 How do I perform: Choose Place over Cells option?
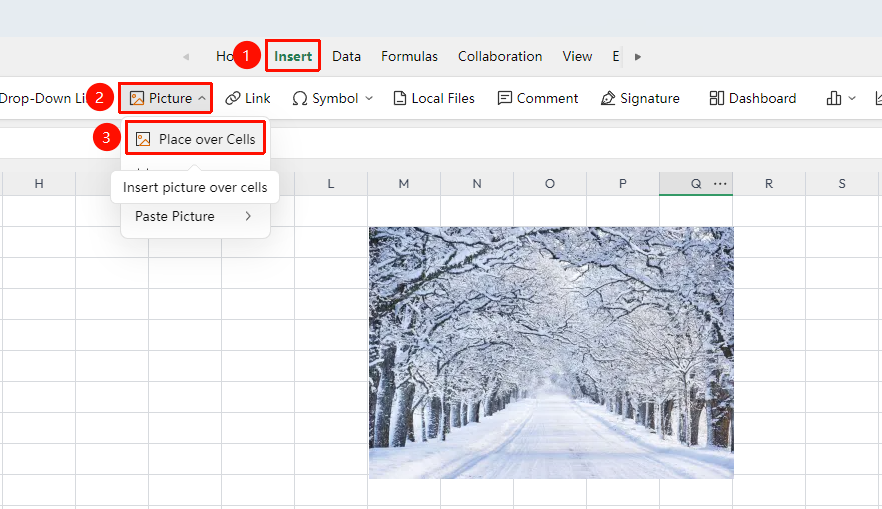pos(195,139)
